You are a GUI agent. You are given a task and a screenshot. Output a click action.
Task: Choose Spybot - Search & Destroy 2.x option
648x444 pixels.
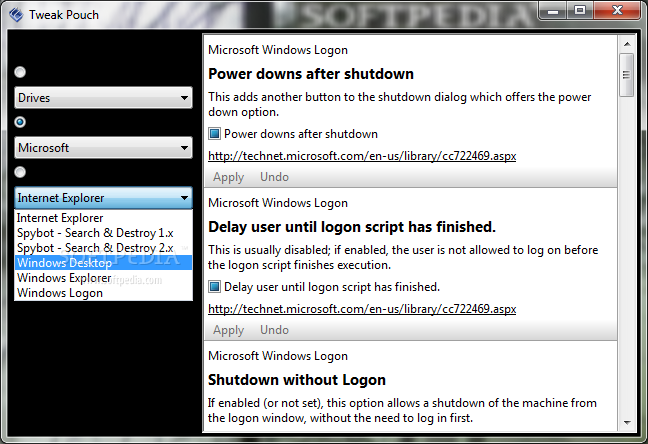tap(103, 248)
